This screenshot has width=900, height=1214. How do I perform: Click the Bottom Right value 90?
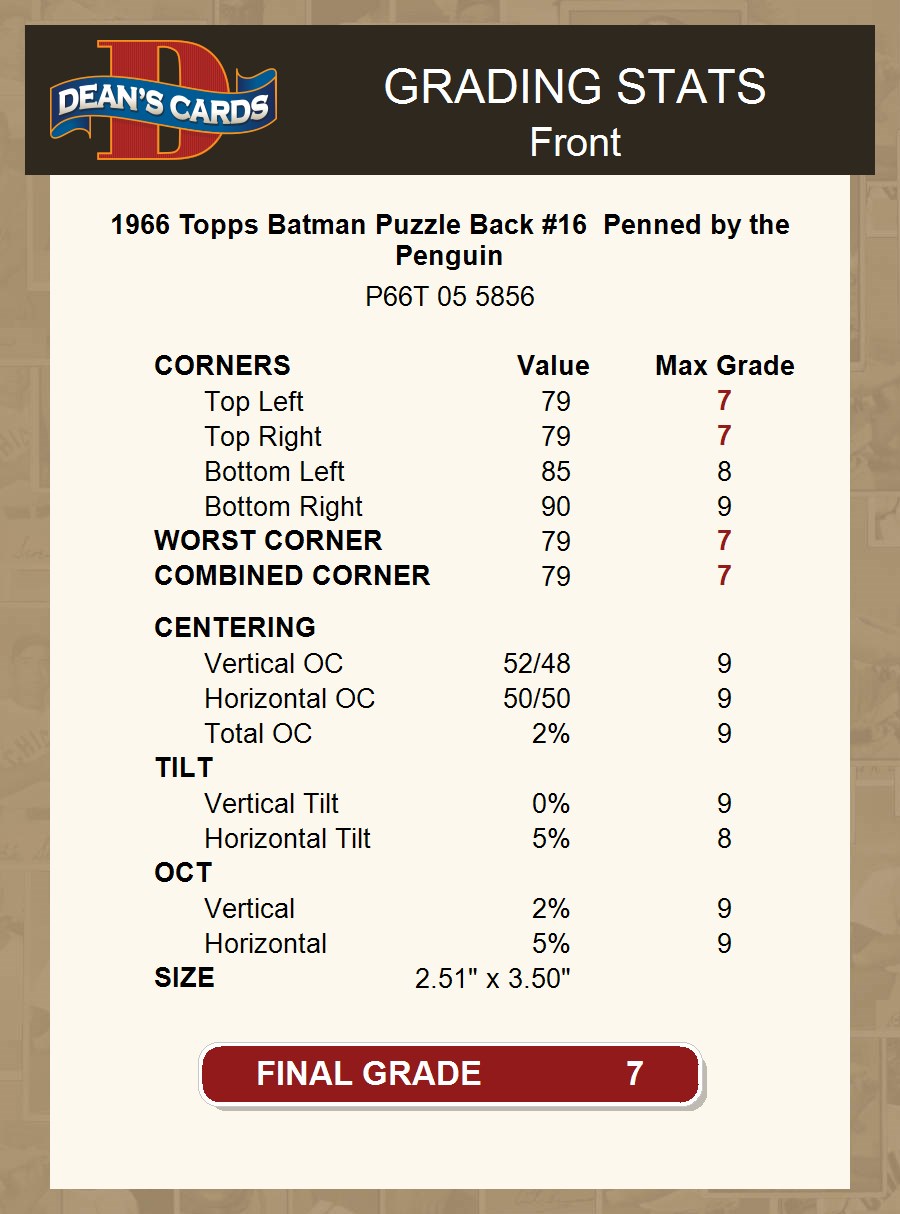[x=555, y=507]
